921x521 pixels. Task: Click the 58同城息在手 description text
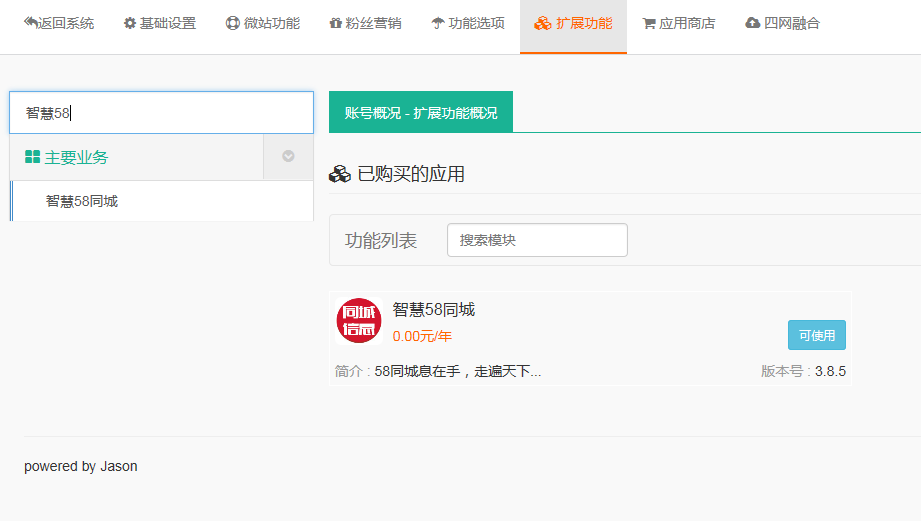pyautogui.click(x=458, y=371)
